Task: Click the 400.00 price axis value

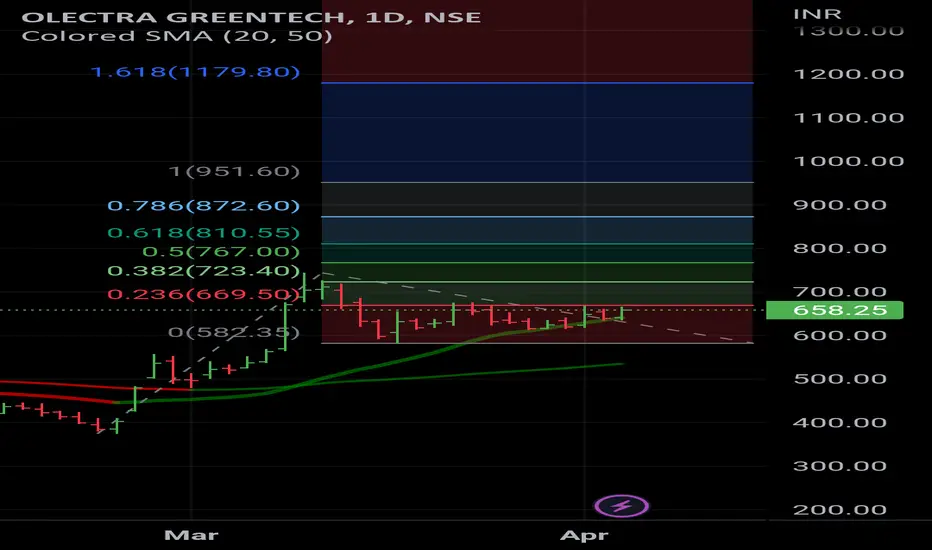Action: 840,422
